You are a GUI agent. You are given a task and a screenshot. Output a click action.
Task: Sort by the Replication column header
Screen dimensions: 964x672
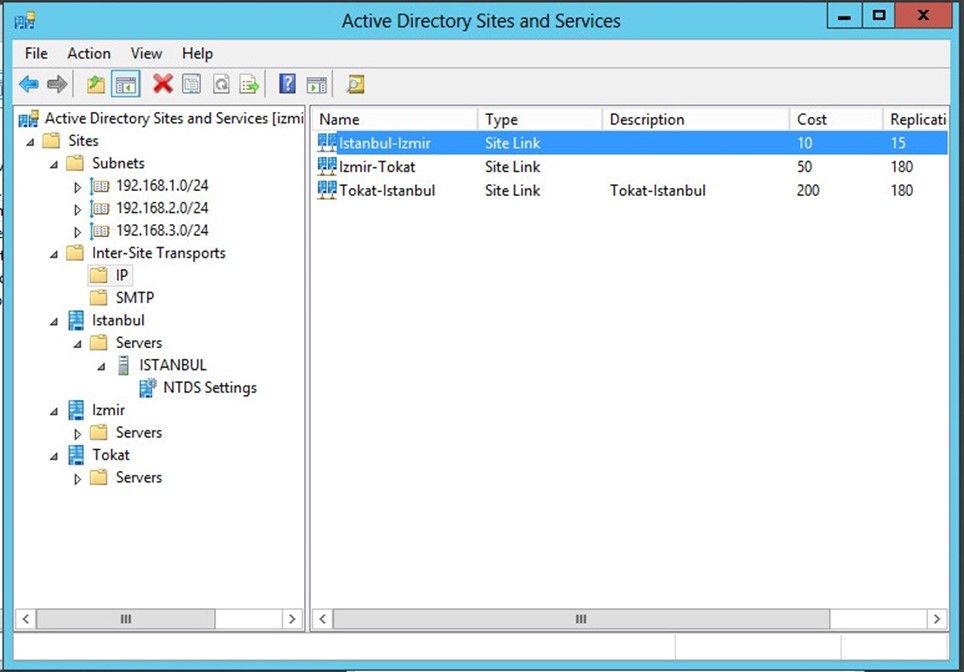click(915, 119)
